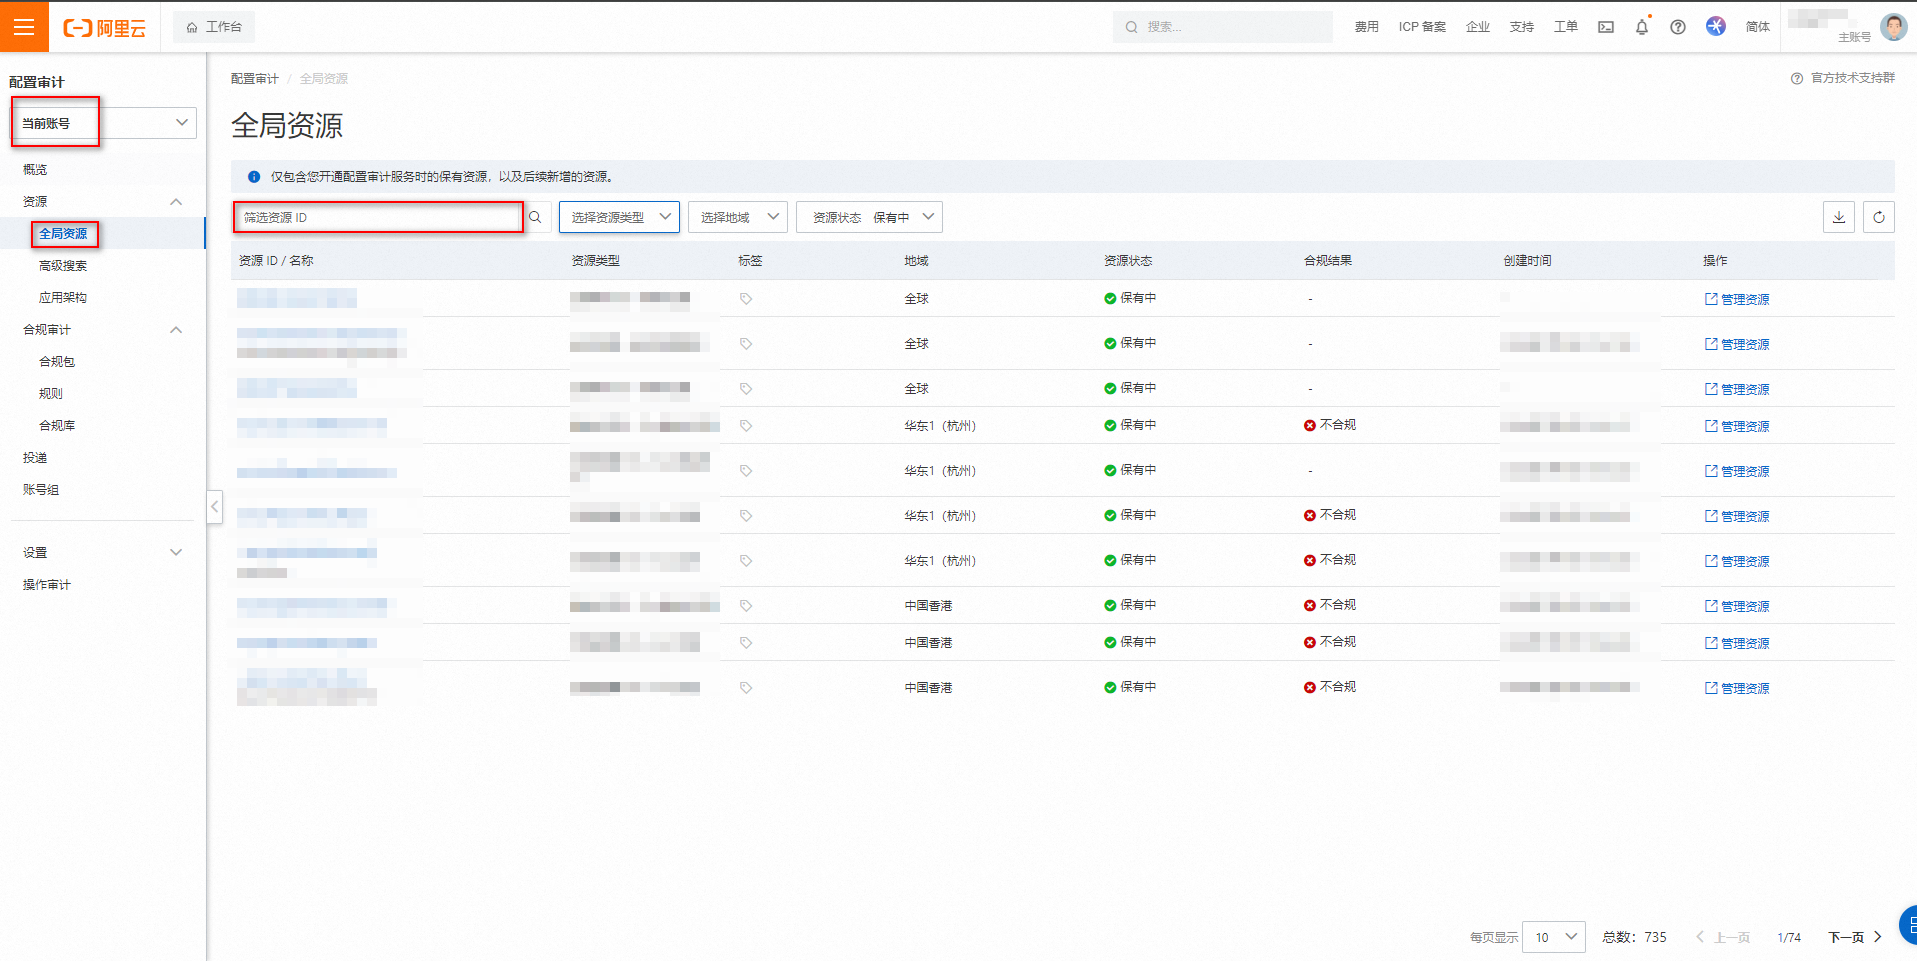Focus the top 搜索 search field
Image resolution: width=1917 pixels, height=961 pixels.
point(1222,27)
